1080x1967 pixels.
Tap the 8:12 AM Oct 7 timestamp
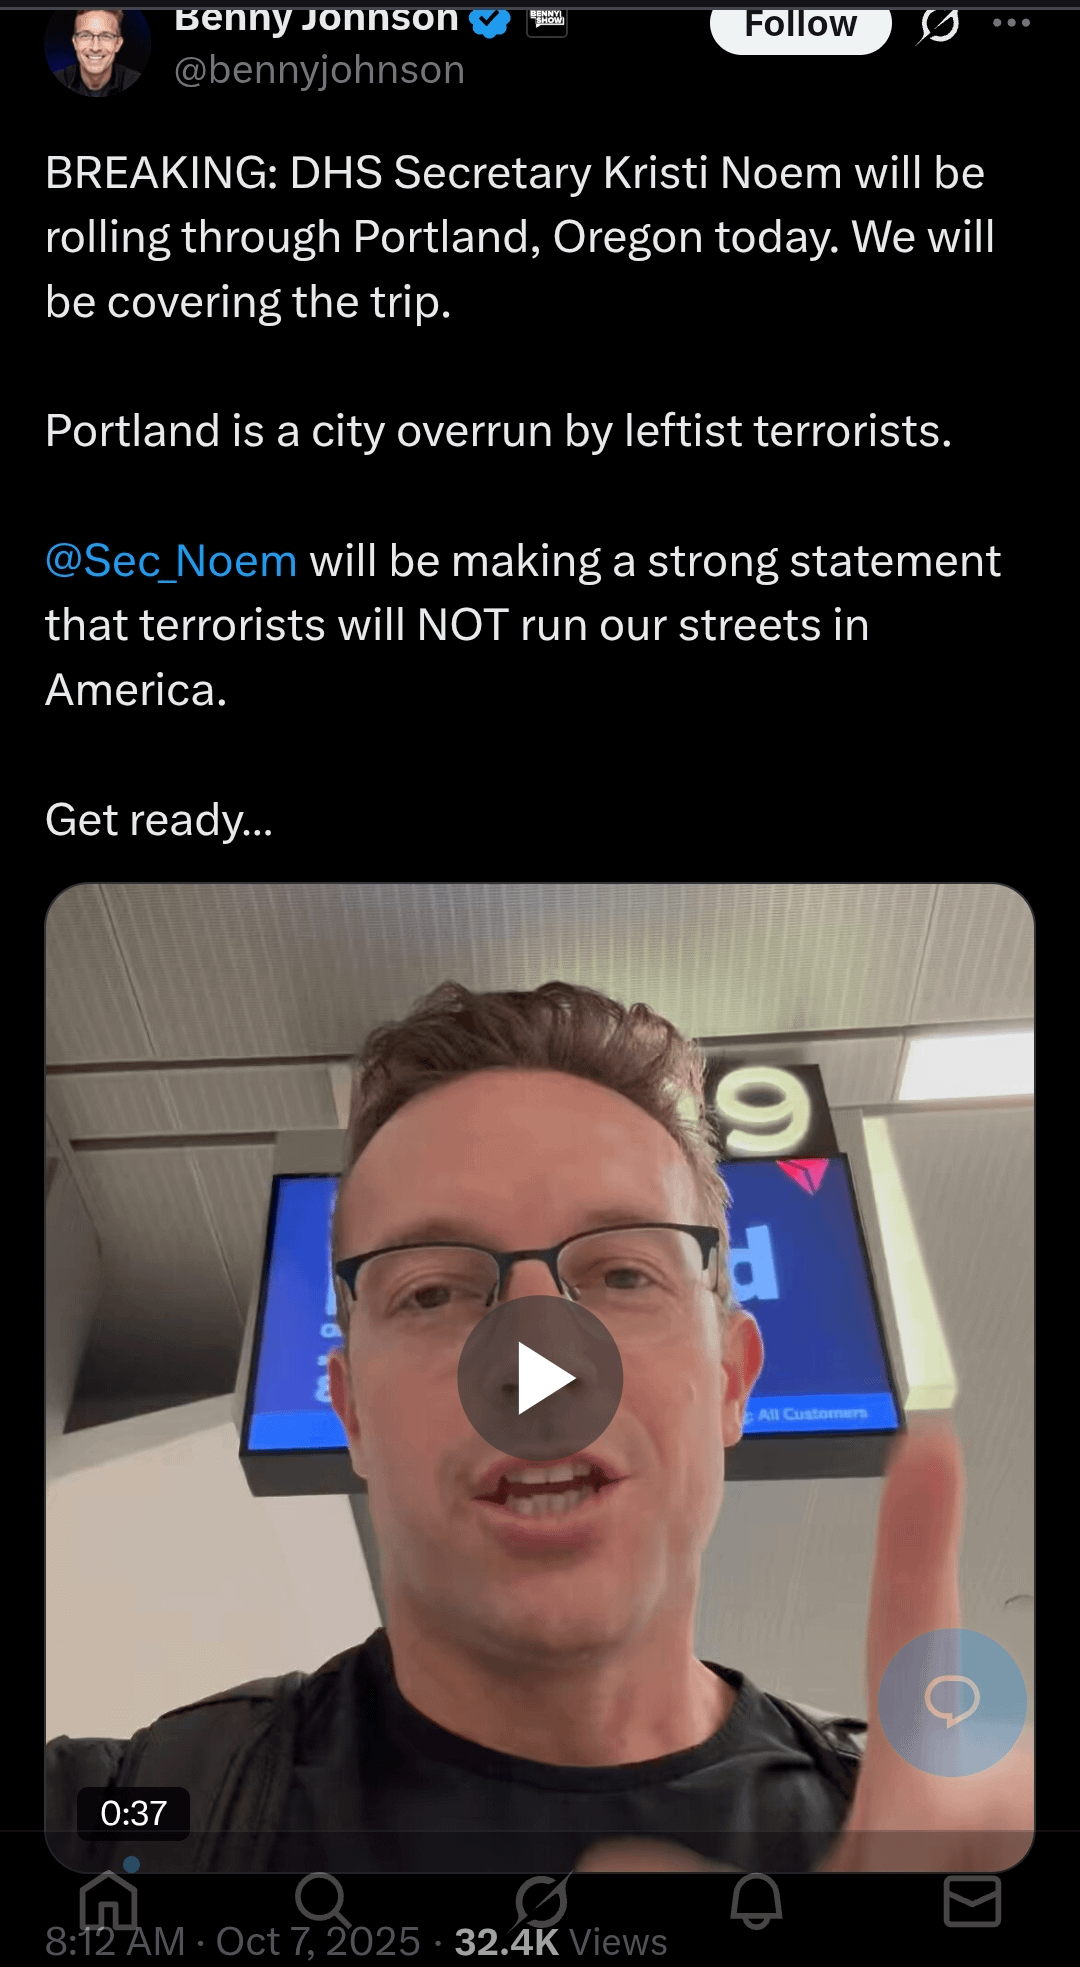tap(232, 1941)
